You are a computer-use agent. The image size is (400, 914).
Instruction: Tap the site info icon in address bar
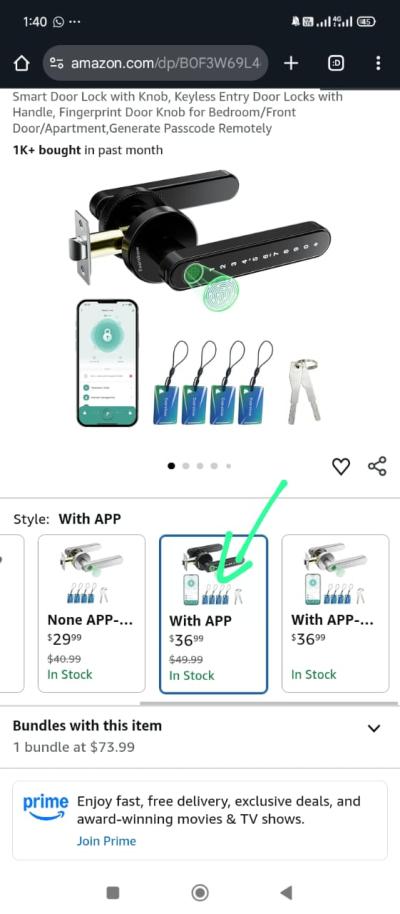[56, 63]
